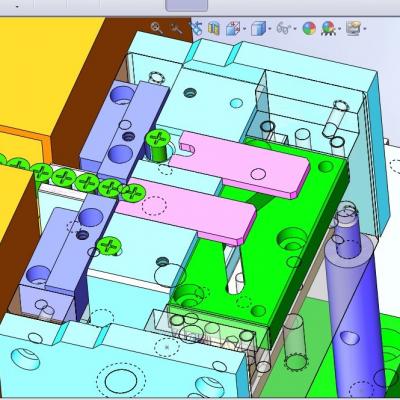Toggle the Hide/Show Items glasses icon
The width and height of the screenshot is (400, 400).
tap(283, 28)
